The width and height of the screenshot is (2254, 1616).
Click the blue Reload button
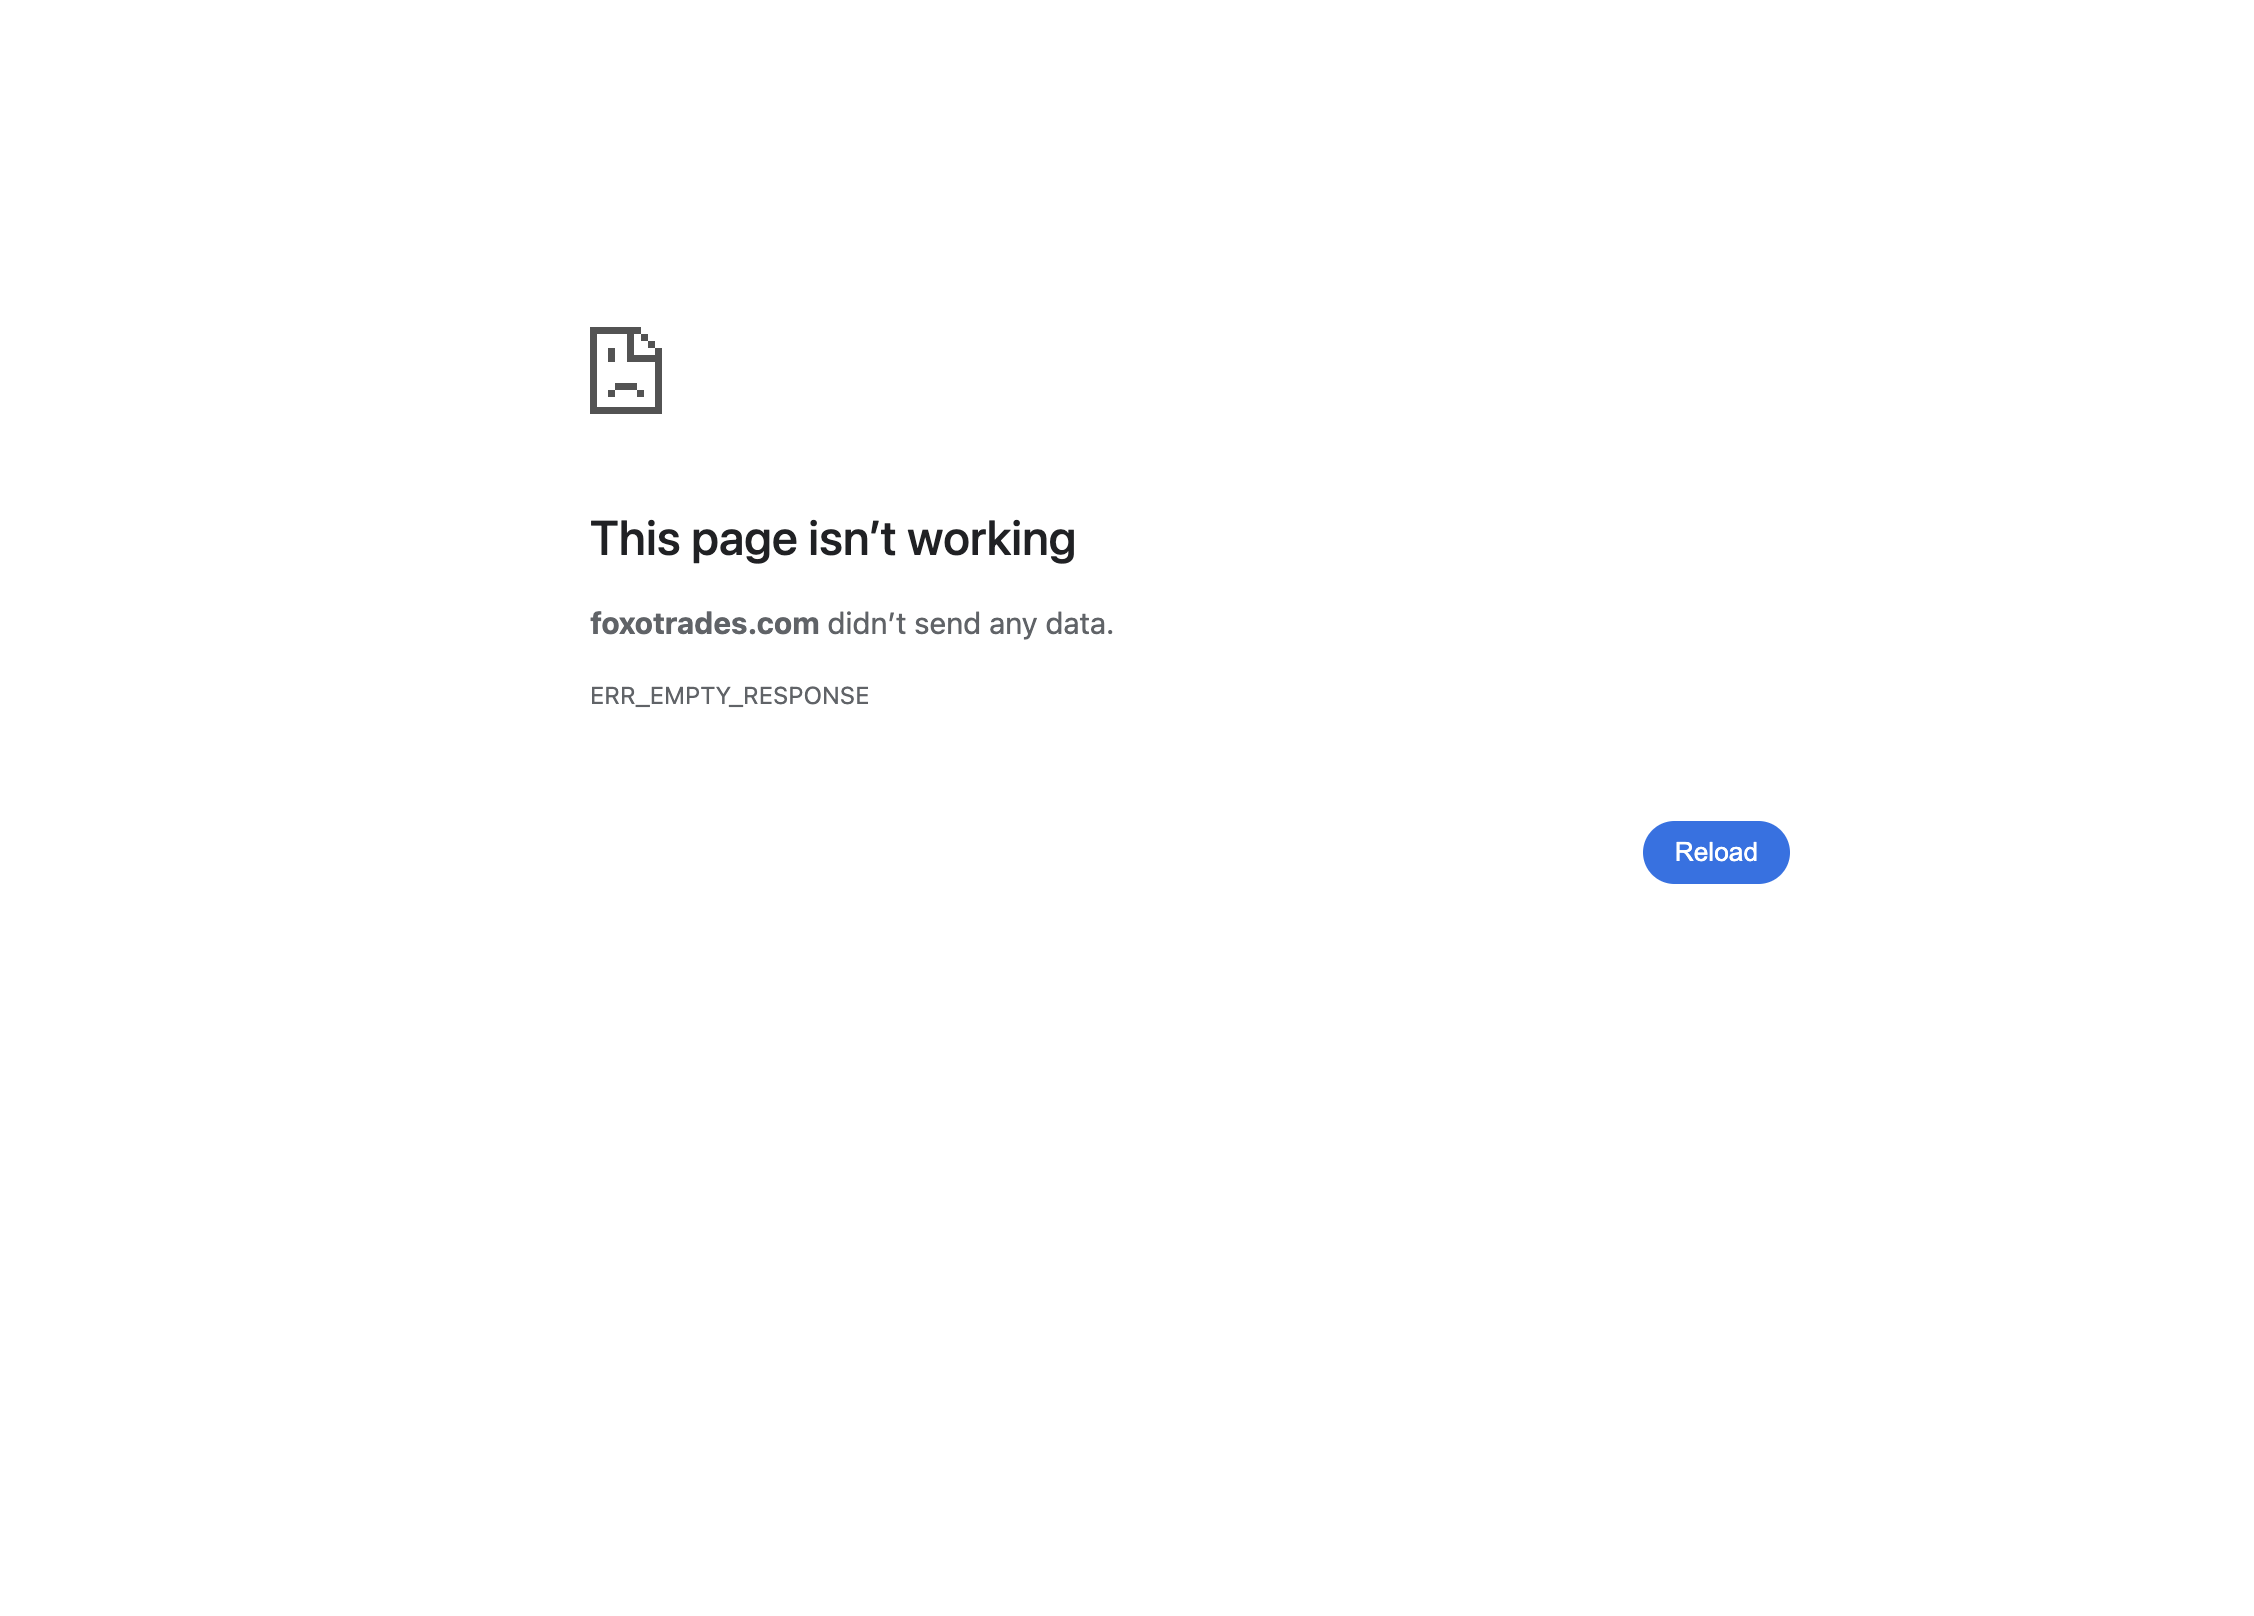coord(1715,852)
